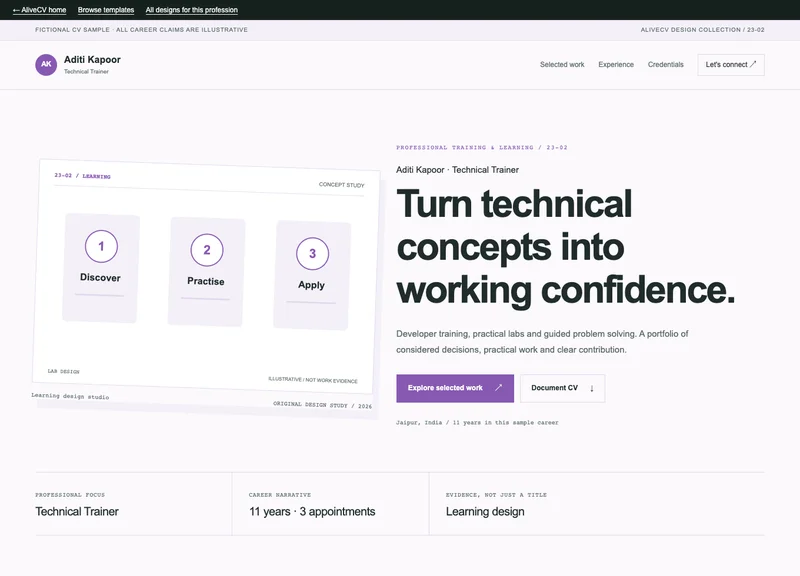Click 'AliveCV Design Collection / 23-02' text
This screenshot has height=576, width=800.
[703, 30]
